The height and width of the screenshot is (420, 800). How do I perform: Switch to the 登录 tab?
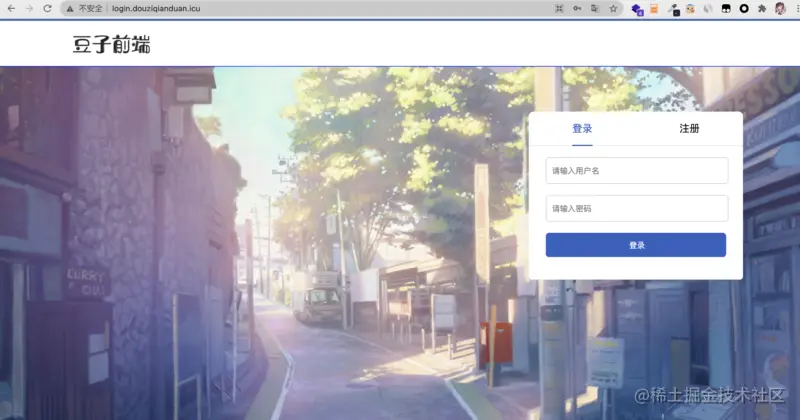pyautogui.click(x=582, y=129)
